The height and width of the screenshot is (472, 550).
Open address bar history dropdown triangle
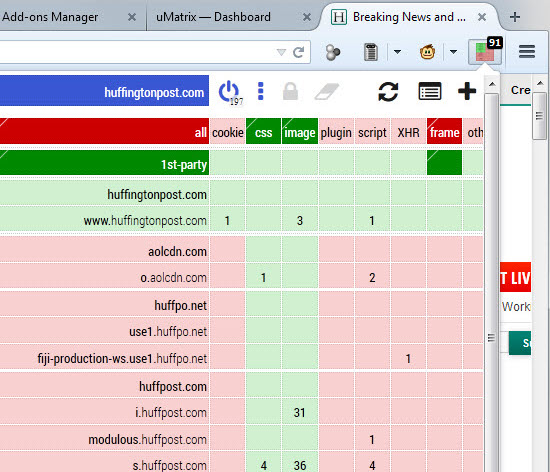pyautogui.click(x=281, y=52)
